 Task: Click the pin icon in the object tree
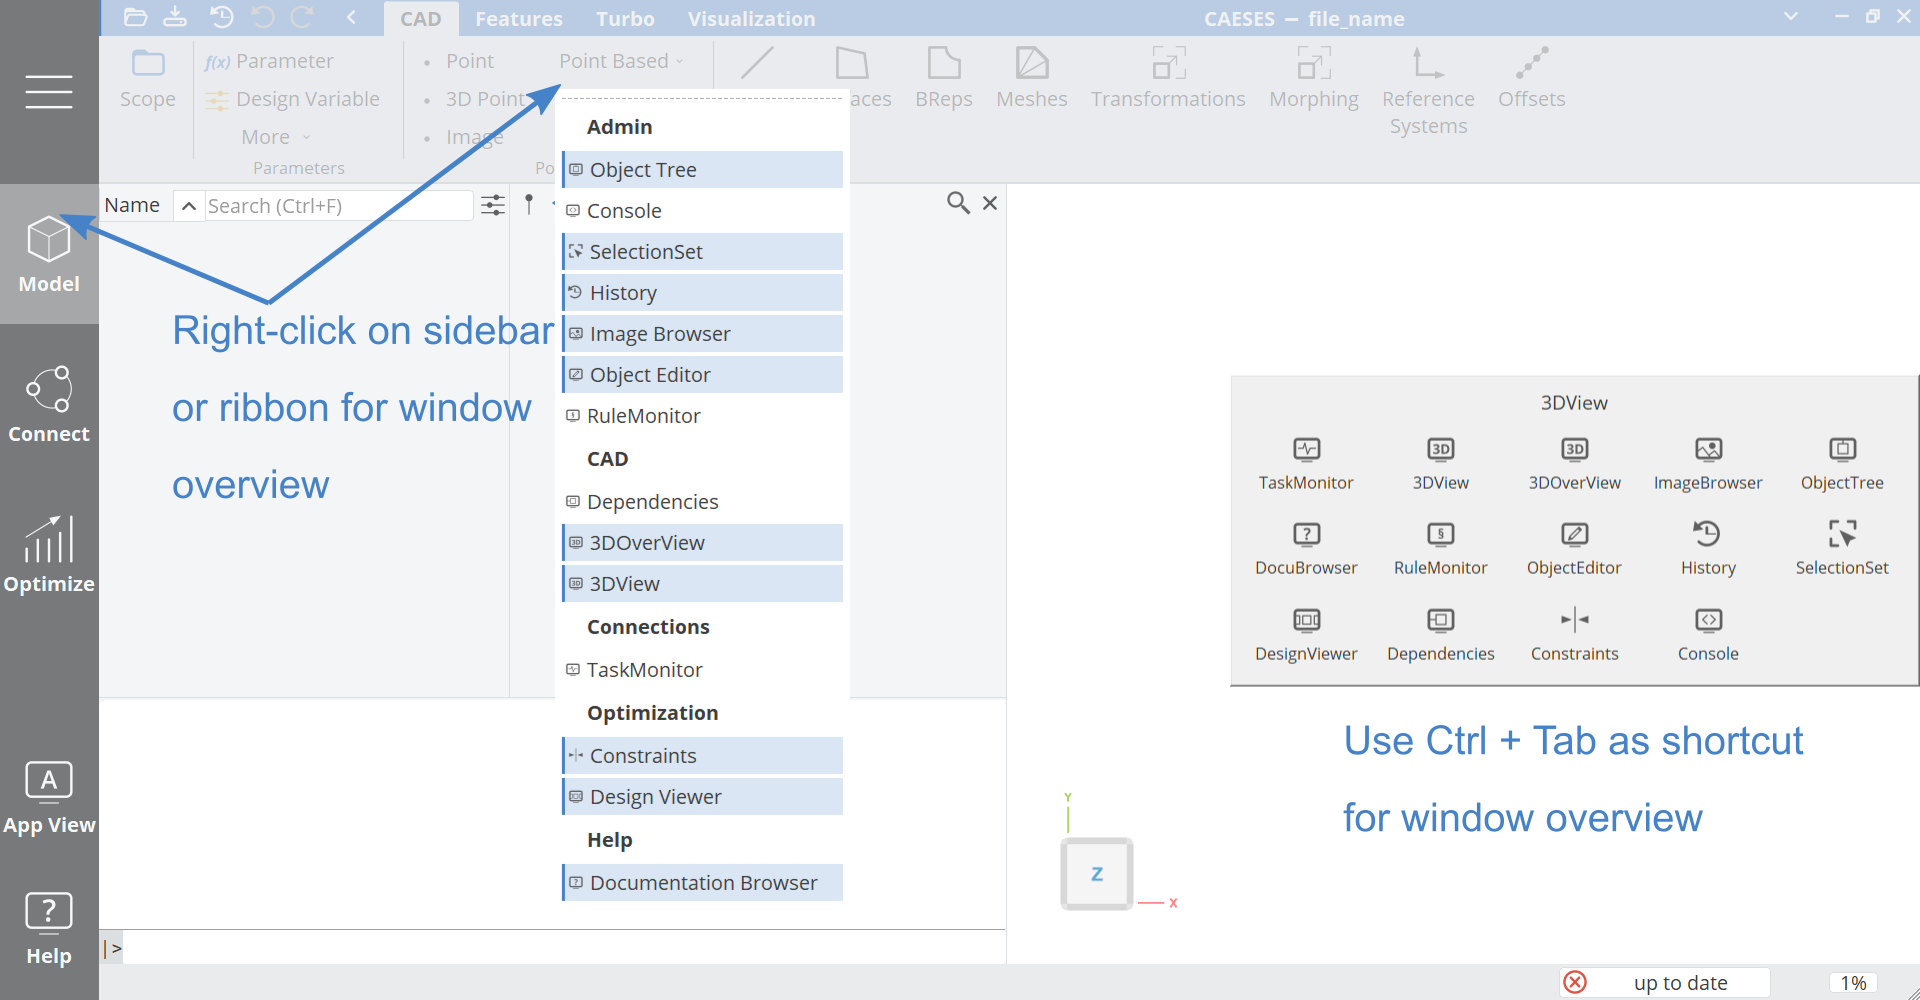coord(529,204)
